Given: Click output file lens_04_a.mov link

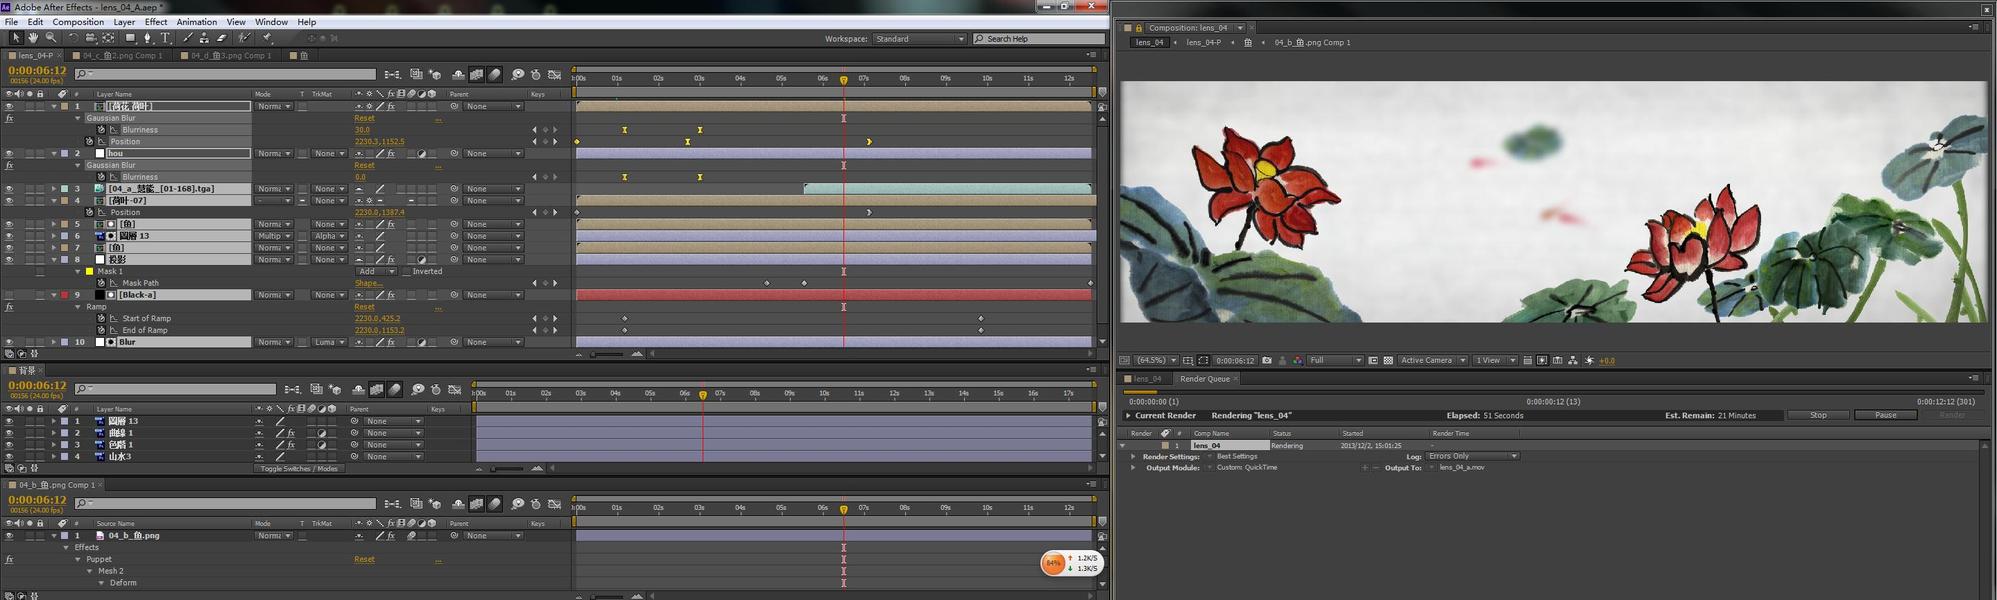Looking at the screenshot, I should coord(1462,468).
